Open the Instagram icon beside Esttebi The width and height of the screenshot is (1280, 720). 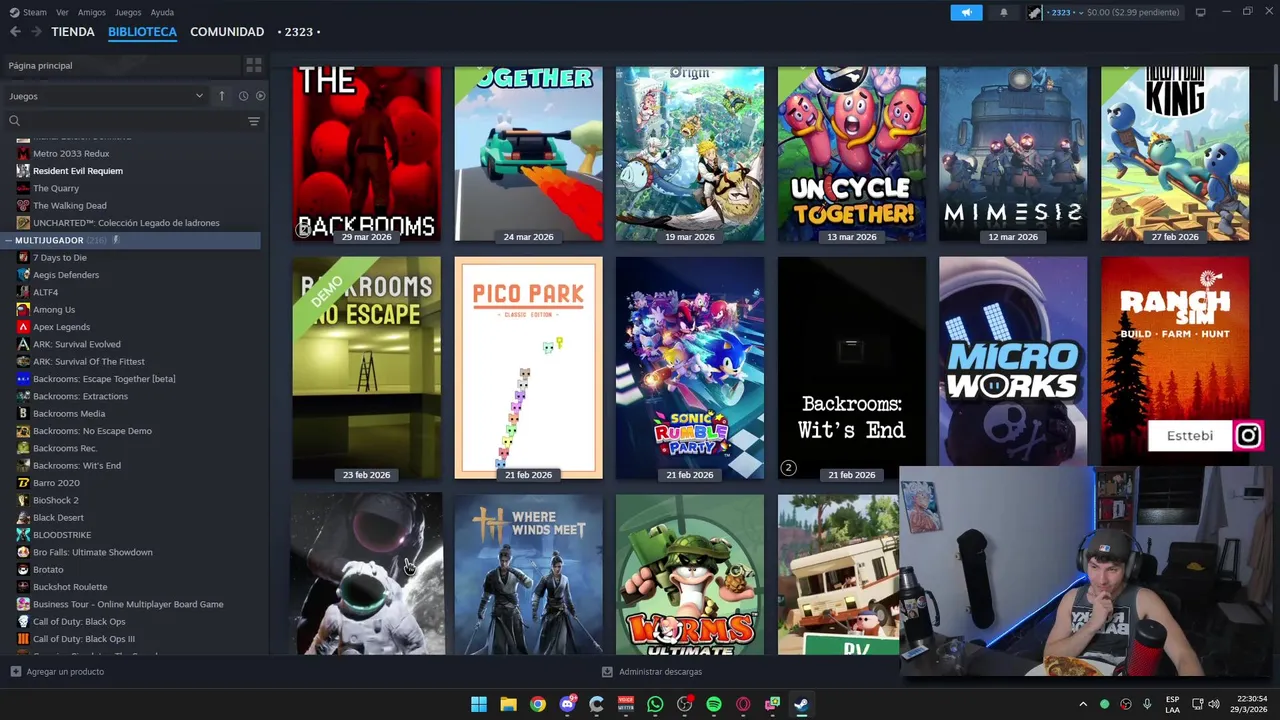[x=1248, y=435]
